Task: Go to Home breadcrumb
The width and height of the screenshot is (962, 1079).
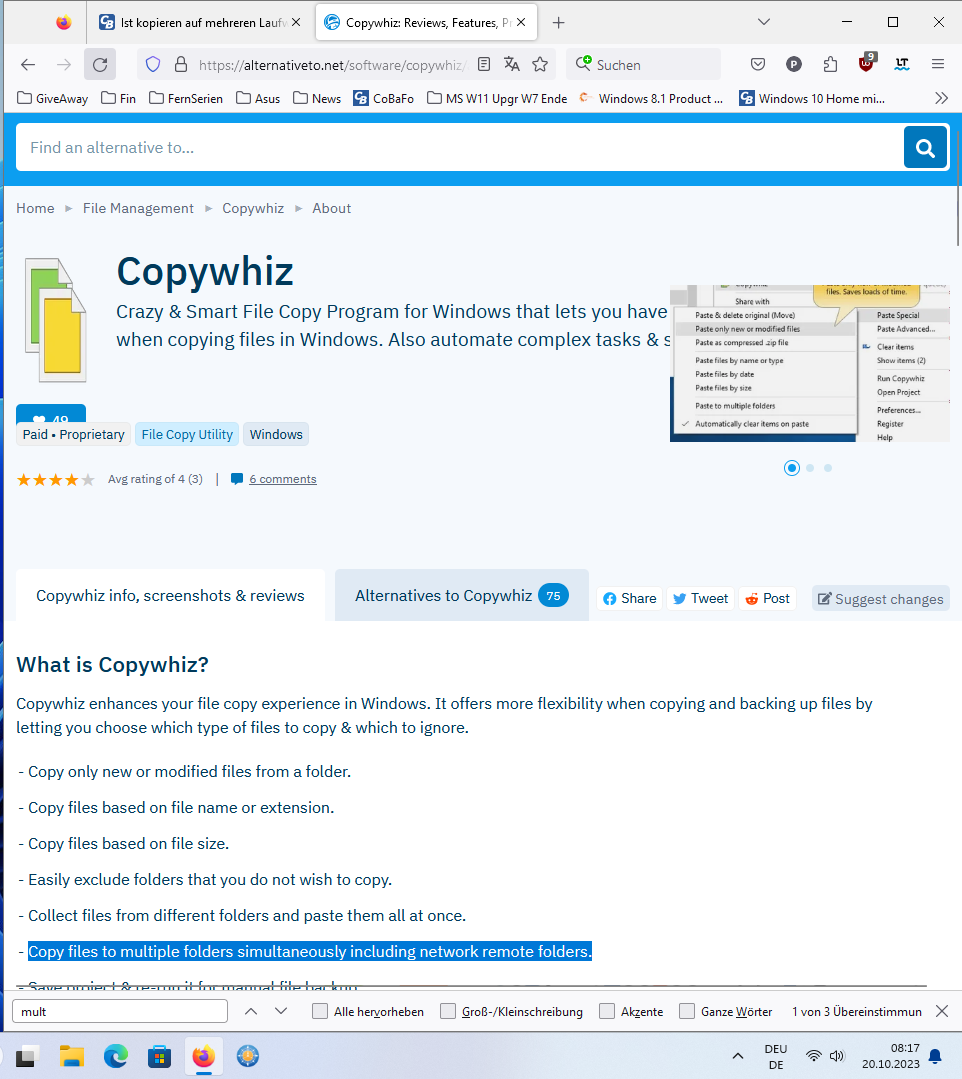Action: click(x=35, y=209)
